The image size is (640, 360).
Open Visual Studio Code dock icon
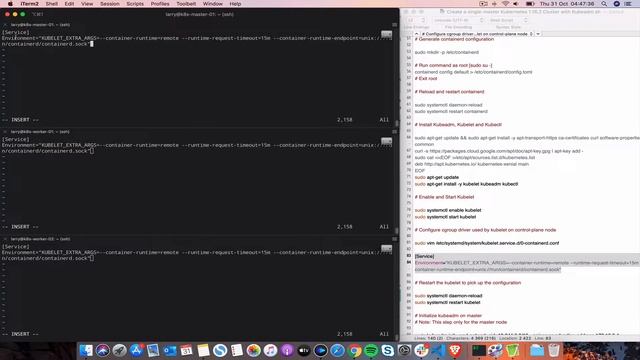pos(438,350)
